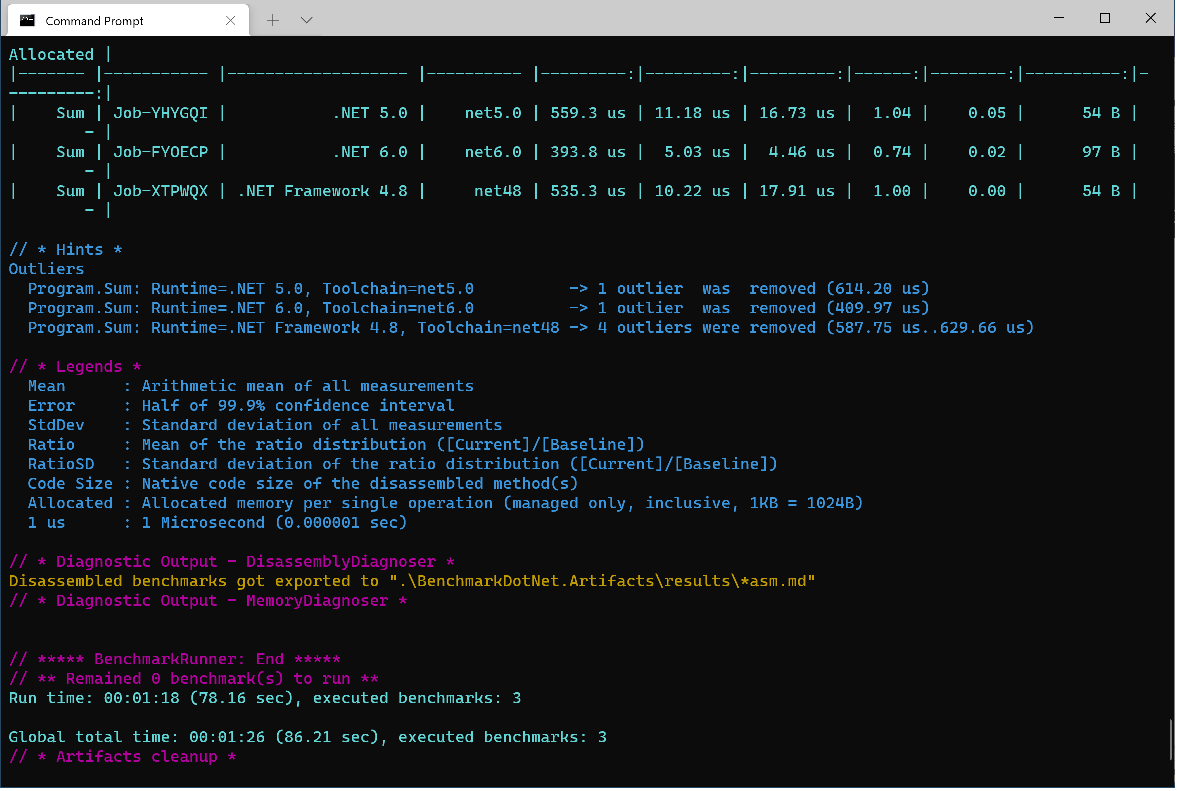Image resolution: width=1177 pixels, height=791 pixels.
Task: Open a new terminal tab
Action: pyautogui.click(x=273, y=20)
